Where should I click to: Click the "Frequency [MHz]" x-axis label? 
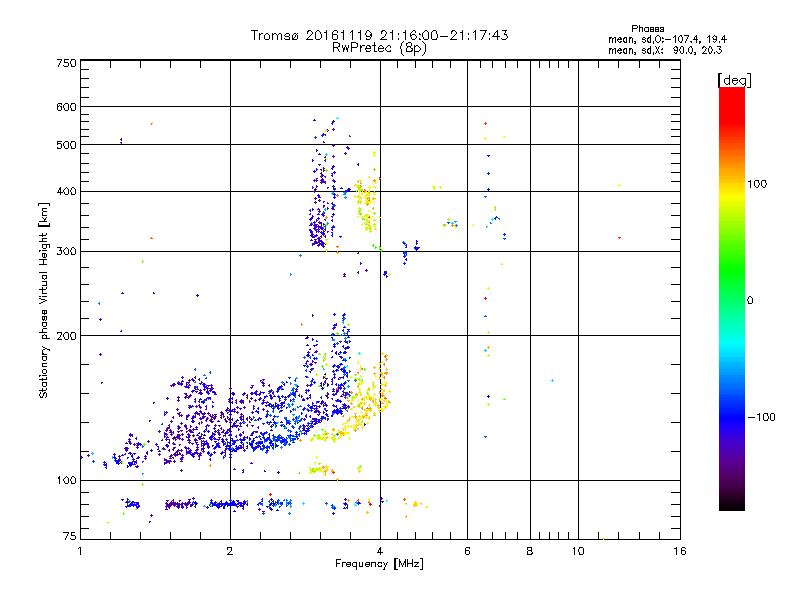point(379,564)
